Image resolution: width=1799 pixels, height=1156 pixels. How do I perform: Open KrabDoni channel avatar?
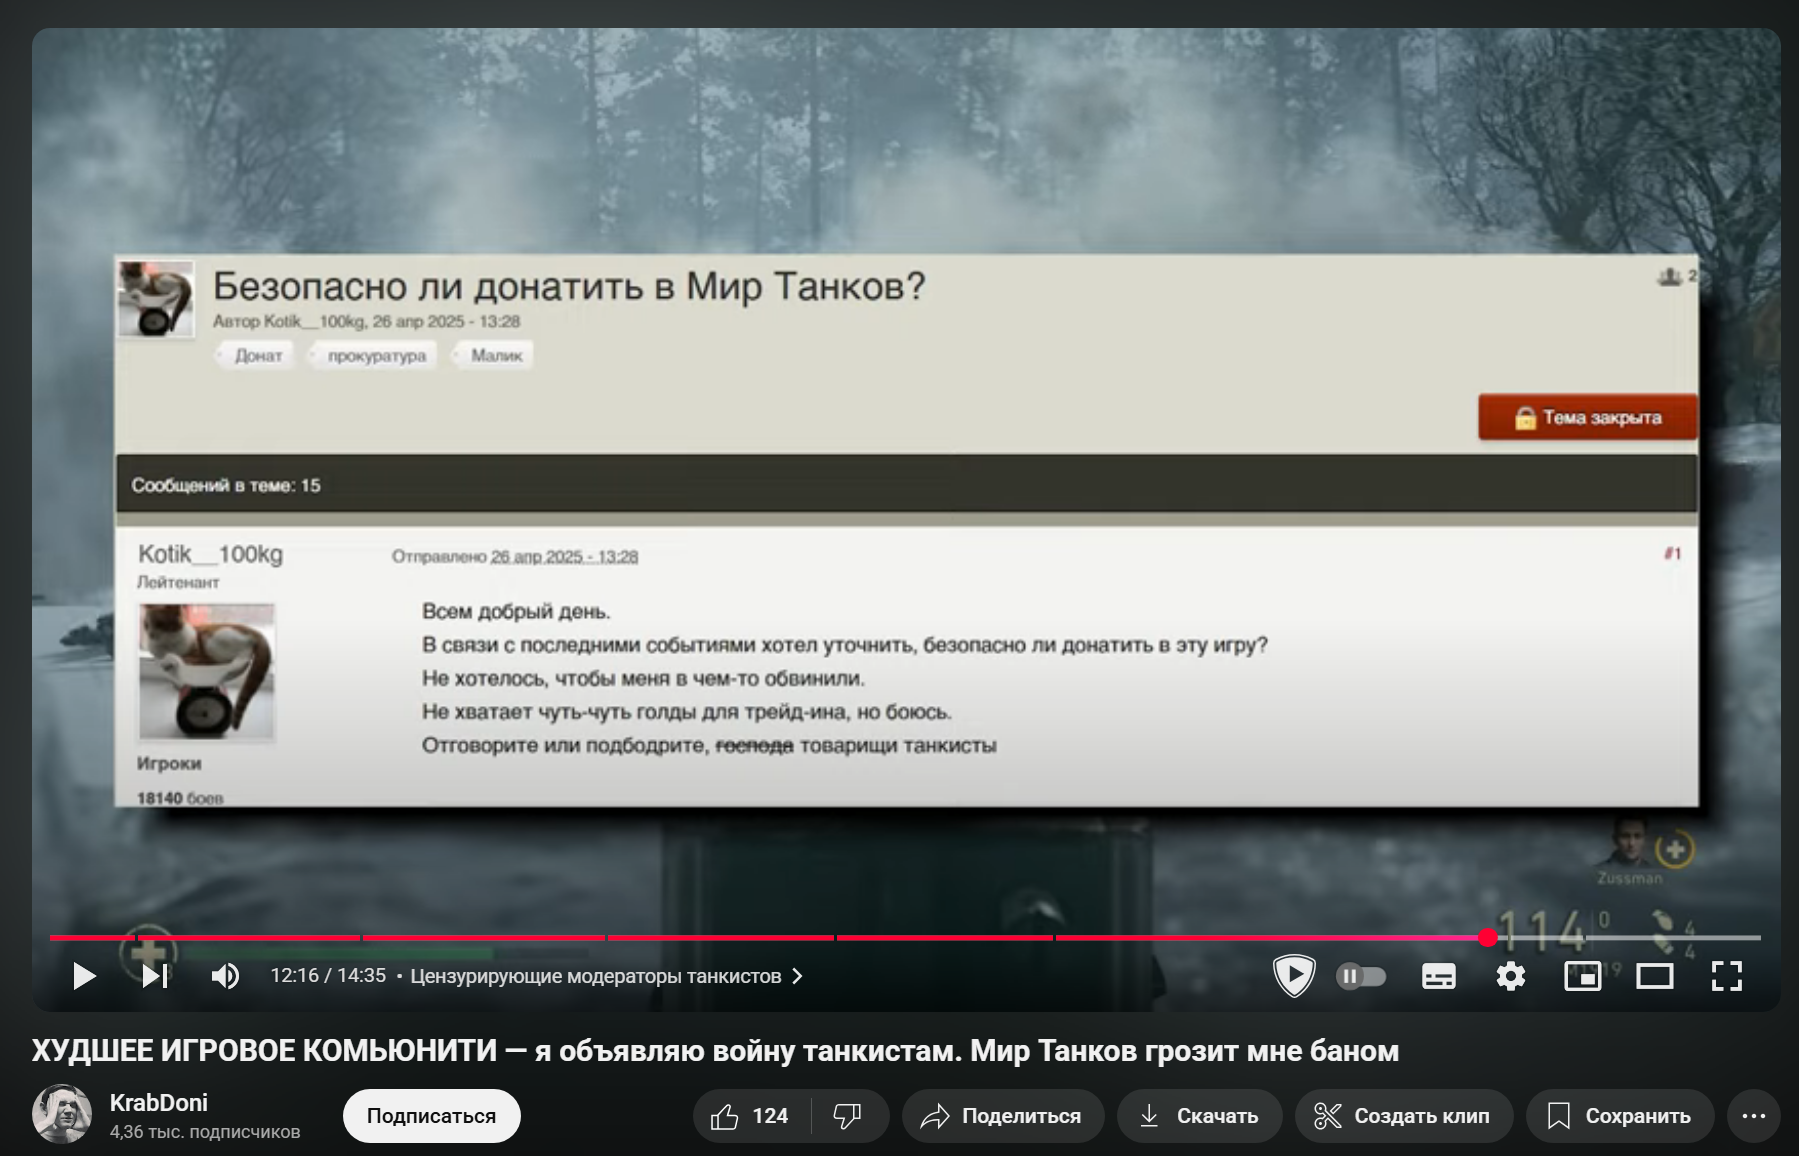62,1114
